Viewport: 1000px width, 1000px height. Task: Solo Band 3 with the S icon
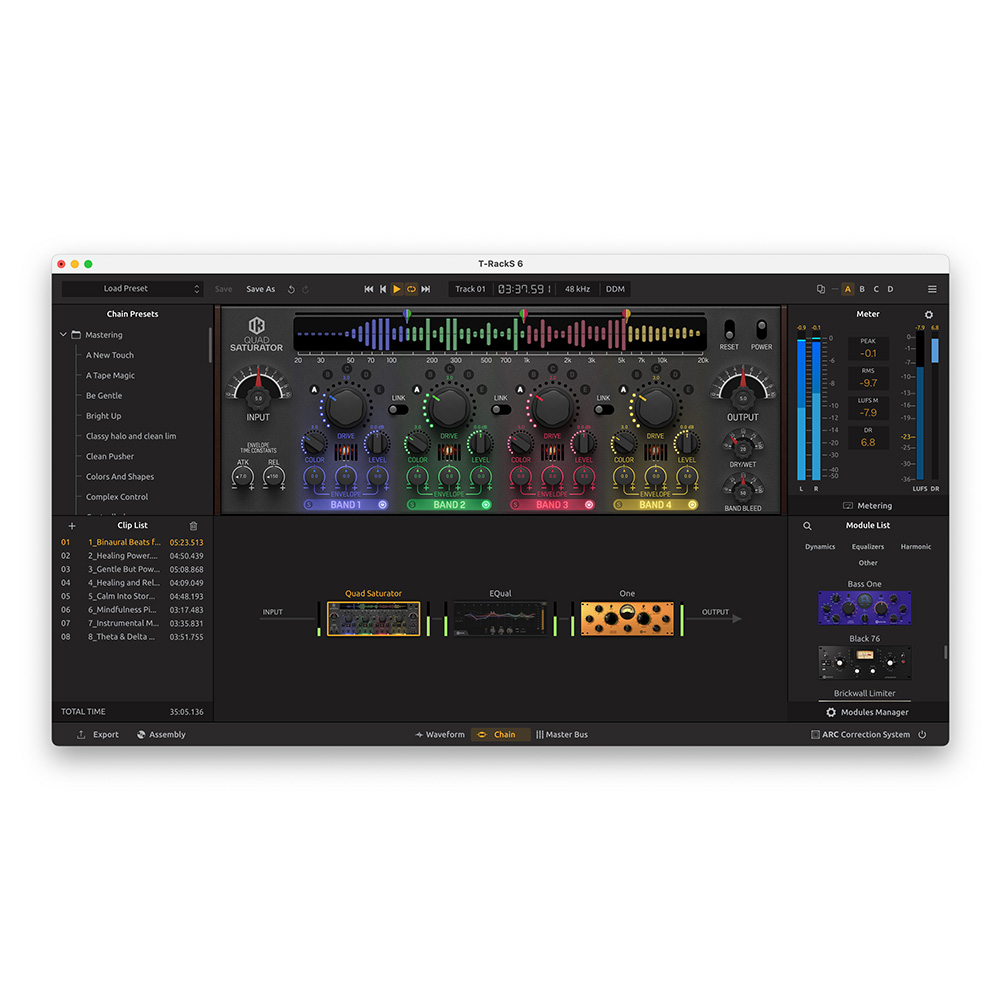point(515,505)
